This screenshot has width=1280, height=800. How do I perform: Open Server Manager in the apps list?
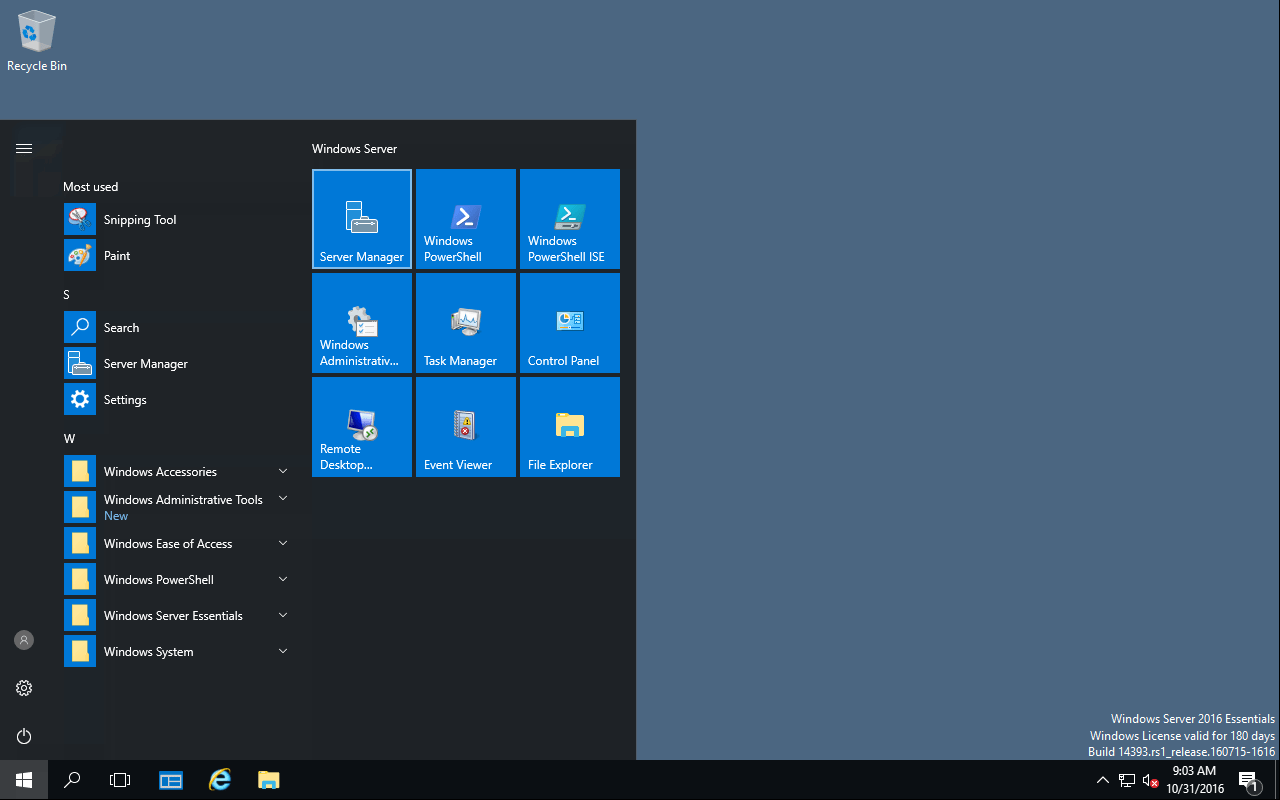[x=176, y=364]
